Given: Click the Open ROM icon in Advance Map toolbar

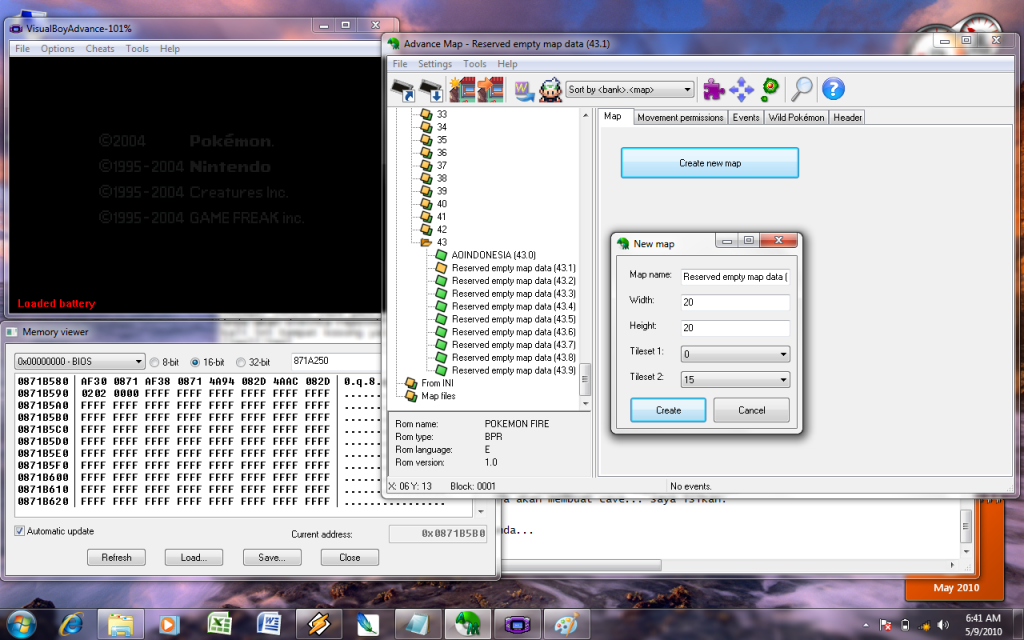Looking at the screenshot, I should (403, 89).
